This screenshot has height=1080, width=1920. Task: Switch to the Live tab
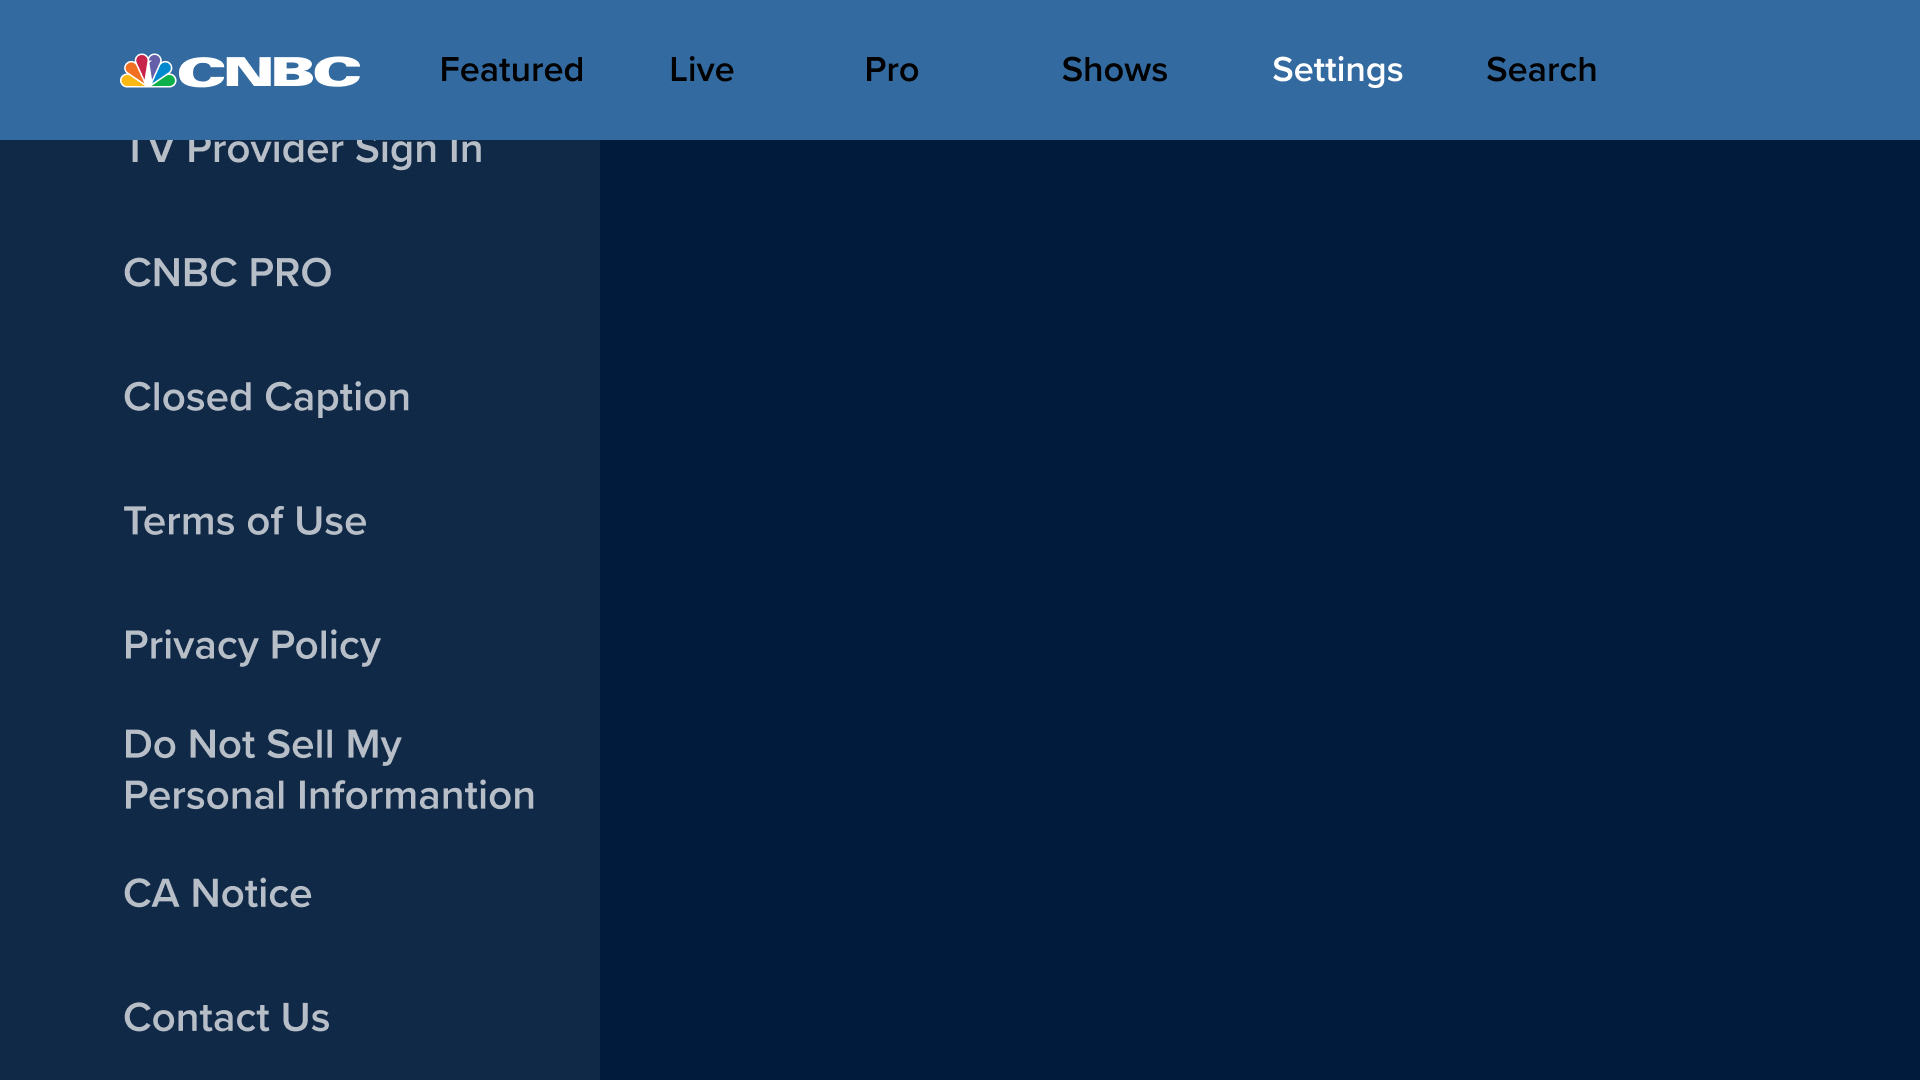coord(701,70)
